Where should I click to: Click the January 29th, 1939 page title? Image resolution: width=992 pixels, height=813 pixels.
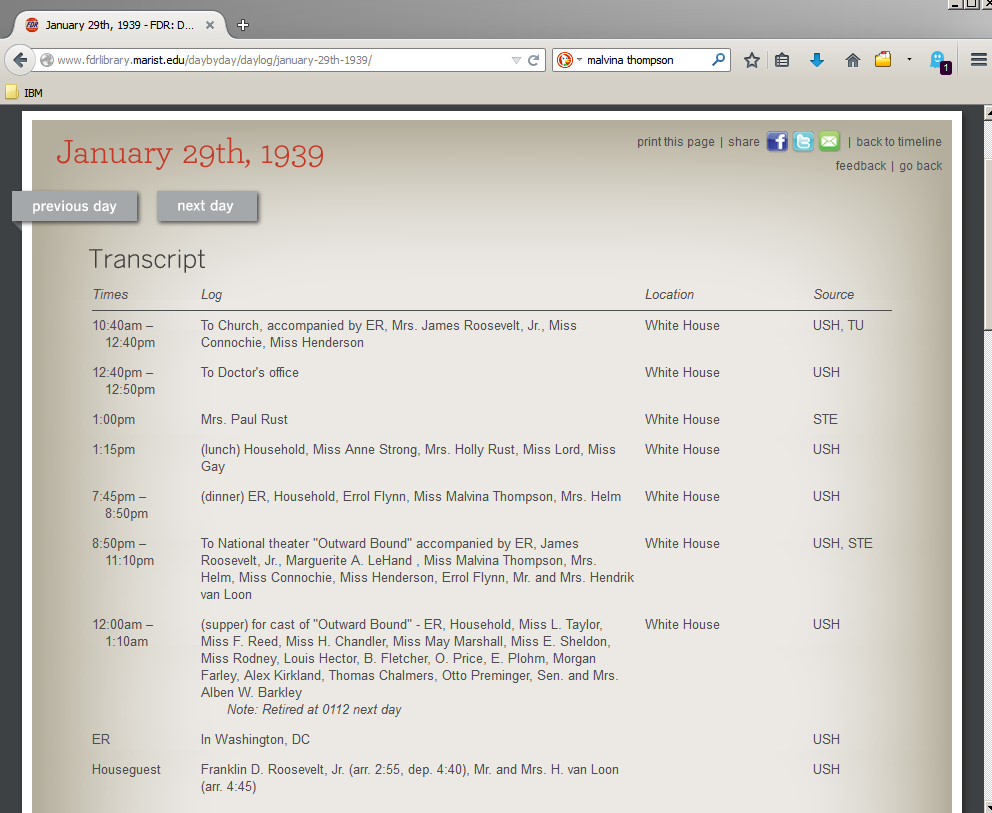190,153
